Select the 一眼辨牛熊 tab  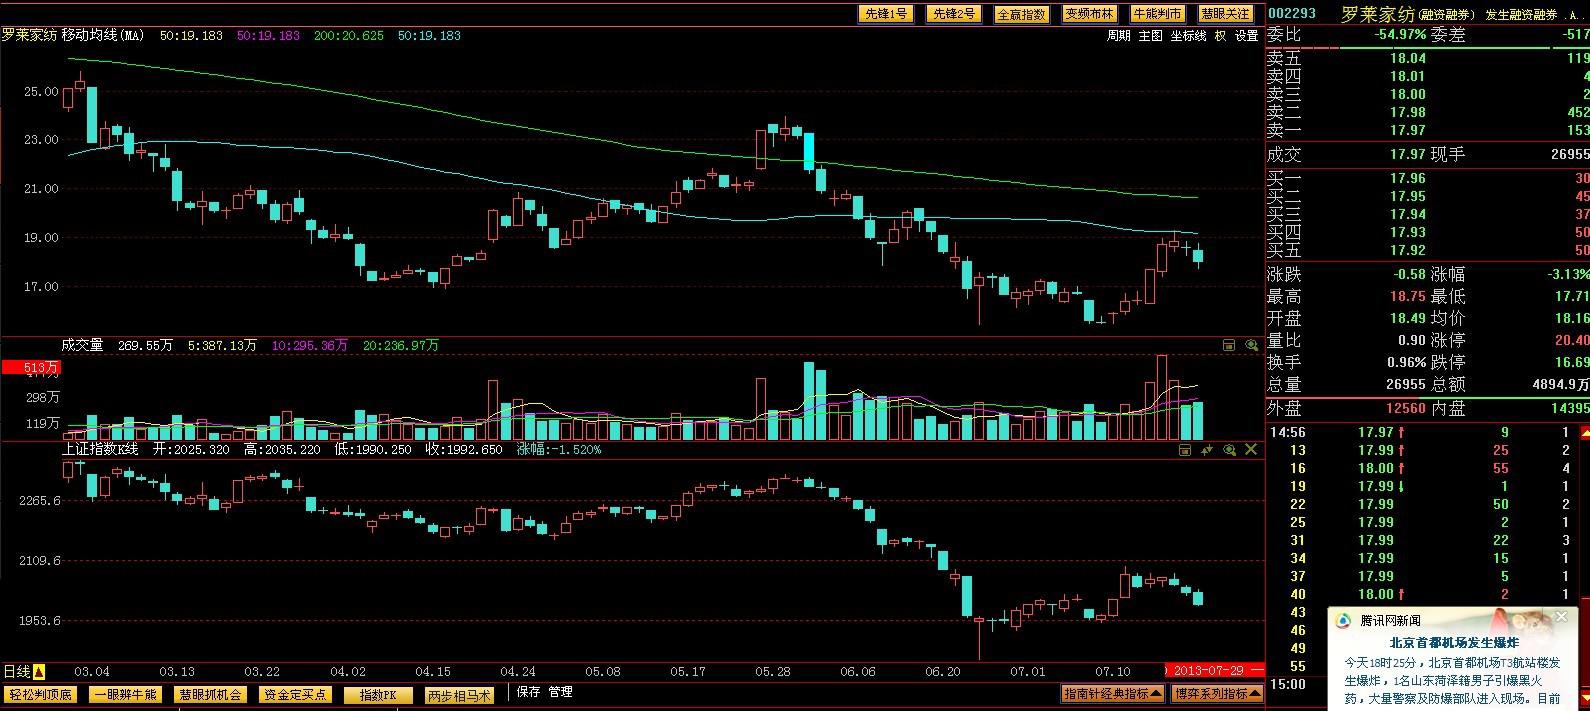point(126,695)
